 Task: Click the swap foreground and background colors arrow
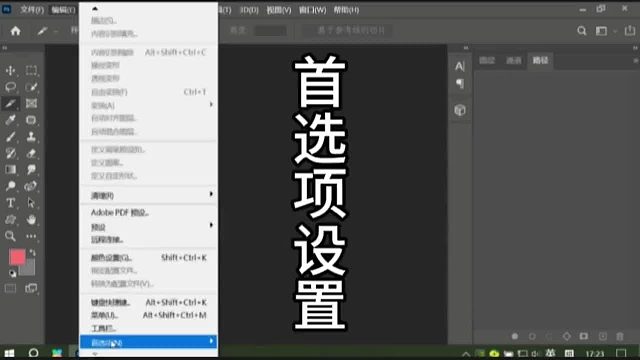click(x=33, y=253)
